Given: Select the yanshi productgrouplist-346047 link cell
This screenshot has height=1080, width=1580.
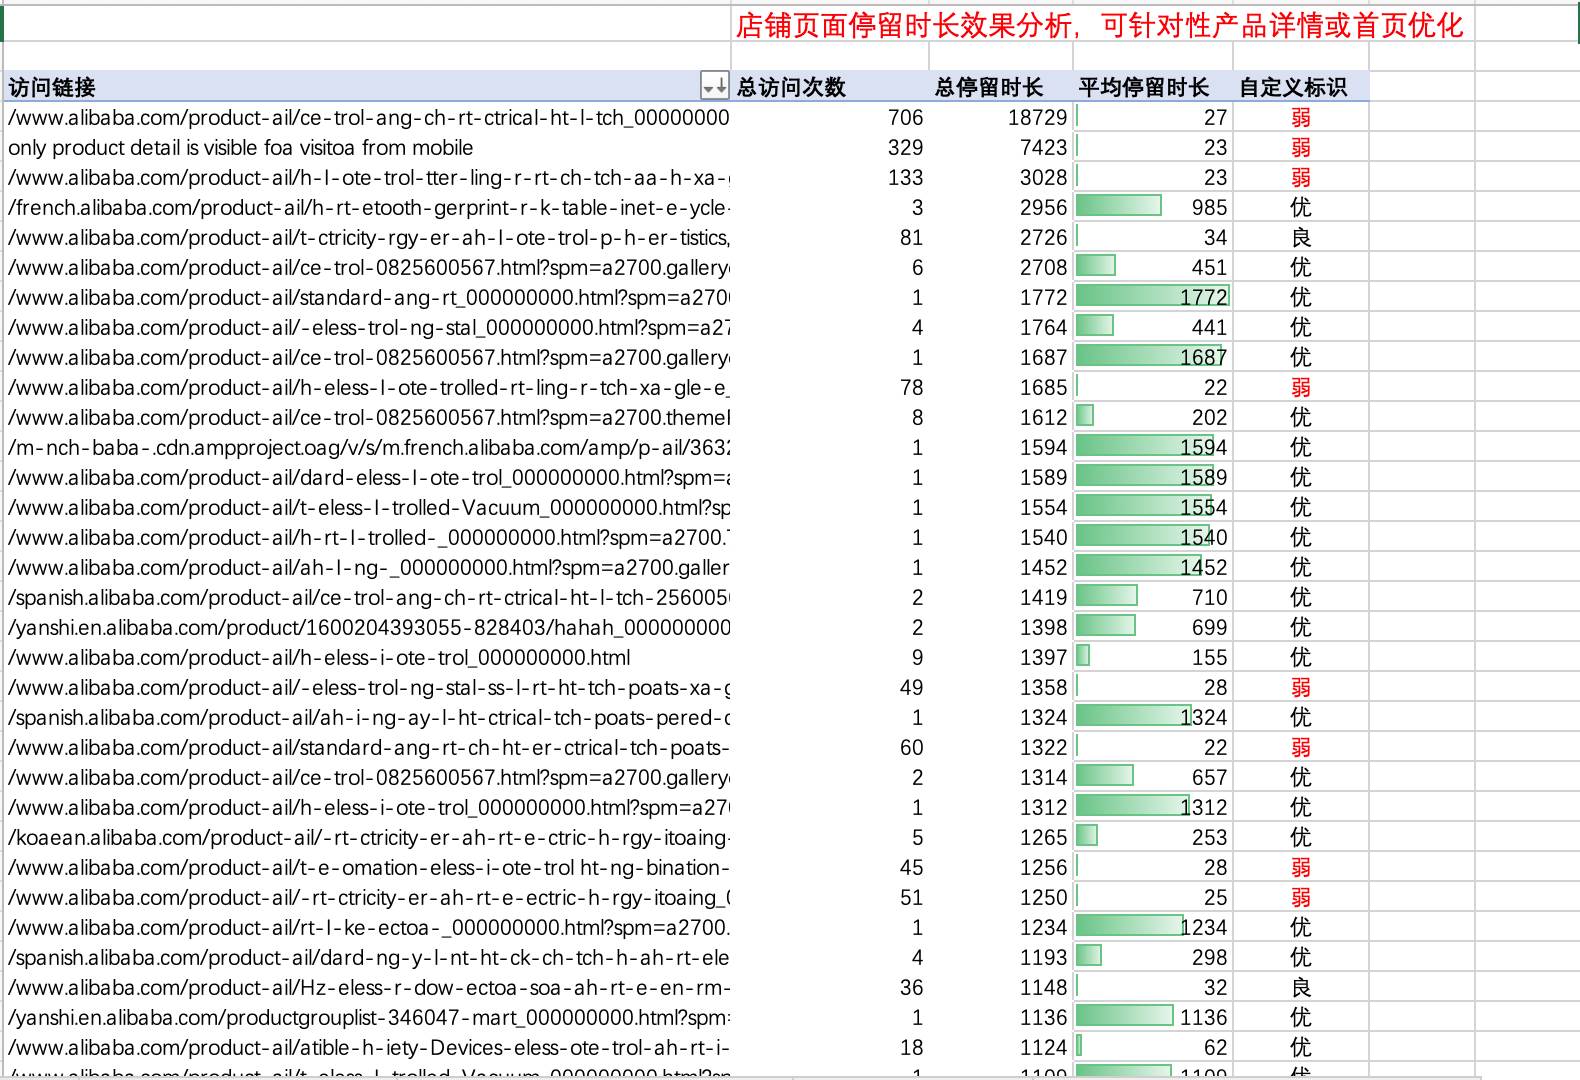Looking at the screenshot, I should pos(367,1017).
